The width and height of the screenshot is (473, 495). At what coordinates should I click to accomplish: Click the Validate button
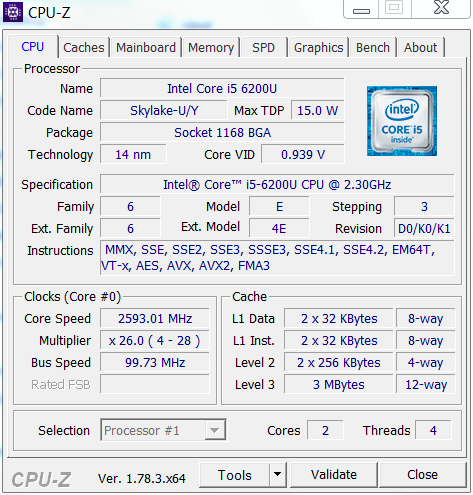click(x=334, y=475)
